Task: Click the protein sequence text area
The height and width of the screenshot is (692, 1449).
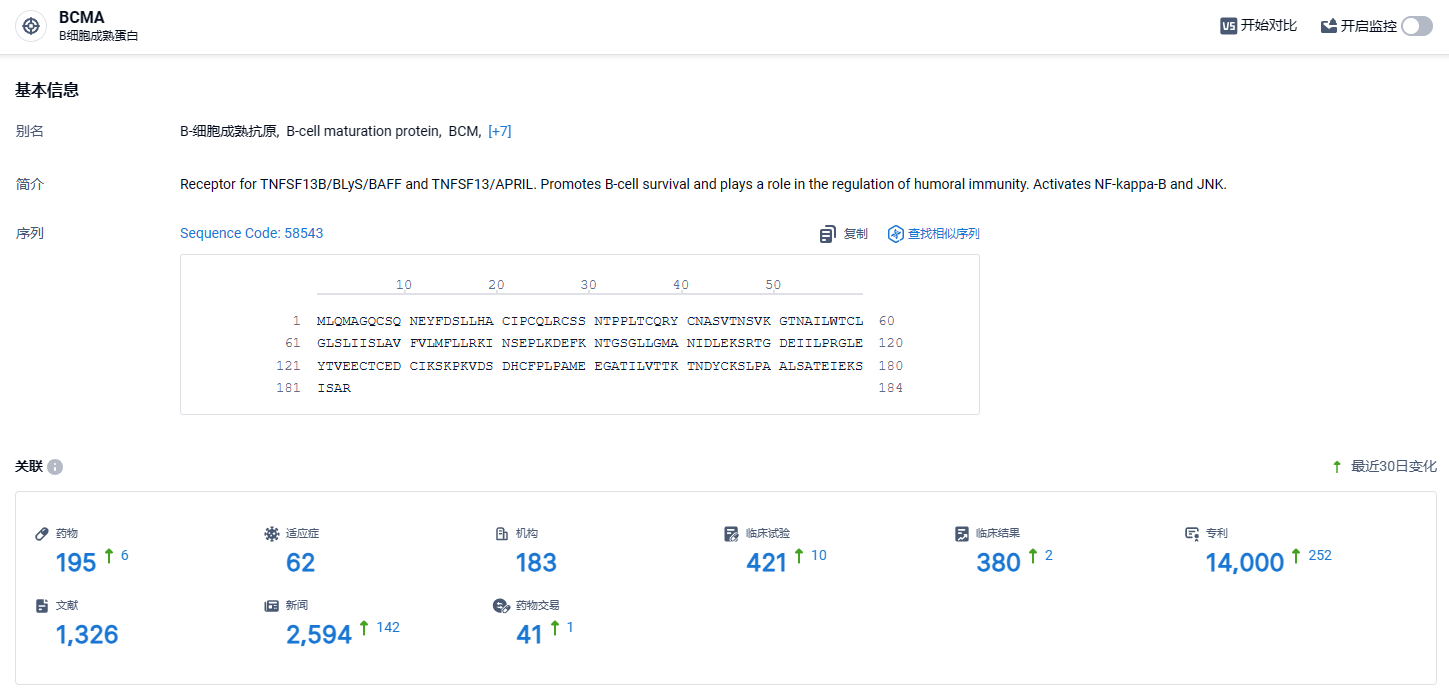Action: click(x=580, y=334)
